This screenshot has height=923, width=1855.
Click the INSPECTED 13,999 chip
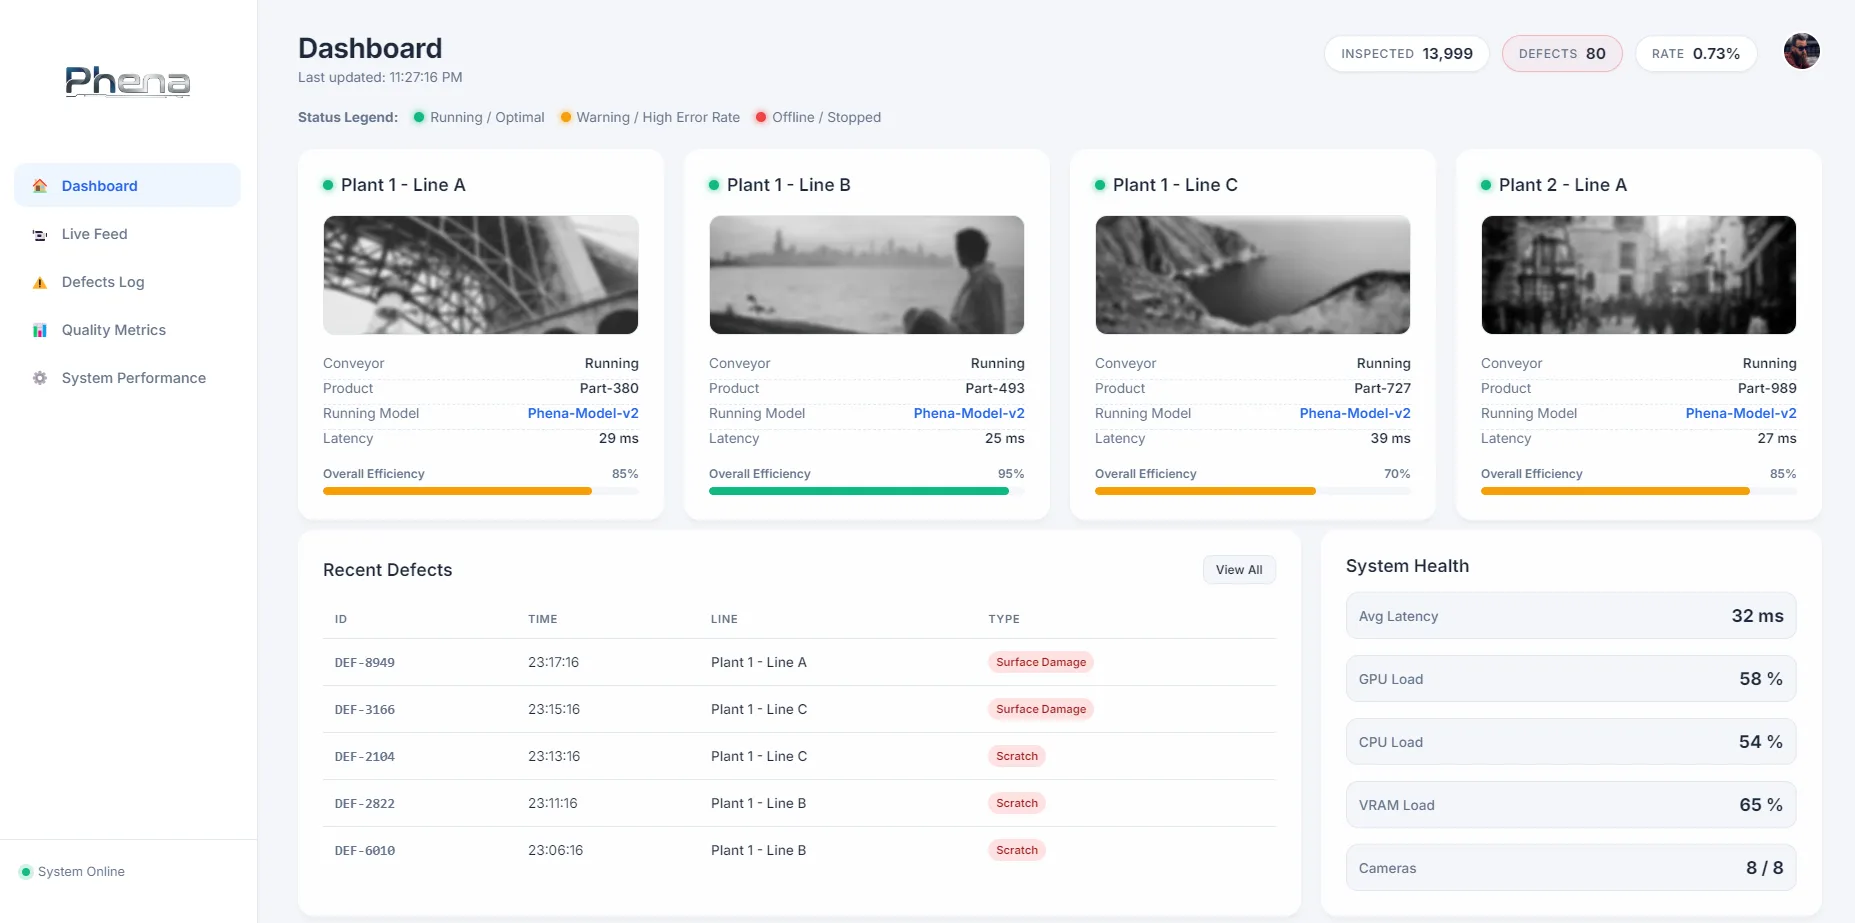tap(1406, 53)
